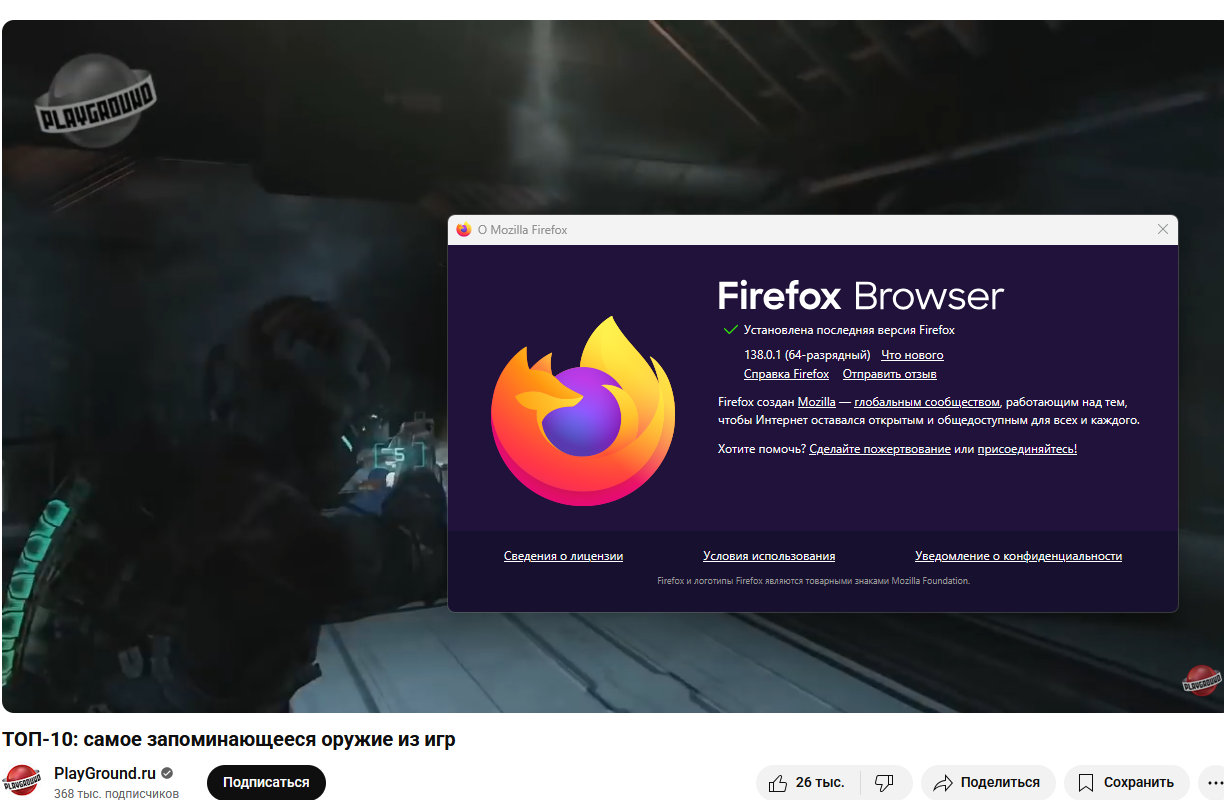
Task: Click 'Отправить отзыв' feedback link
Action: (889, 374)
